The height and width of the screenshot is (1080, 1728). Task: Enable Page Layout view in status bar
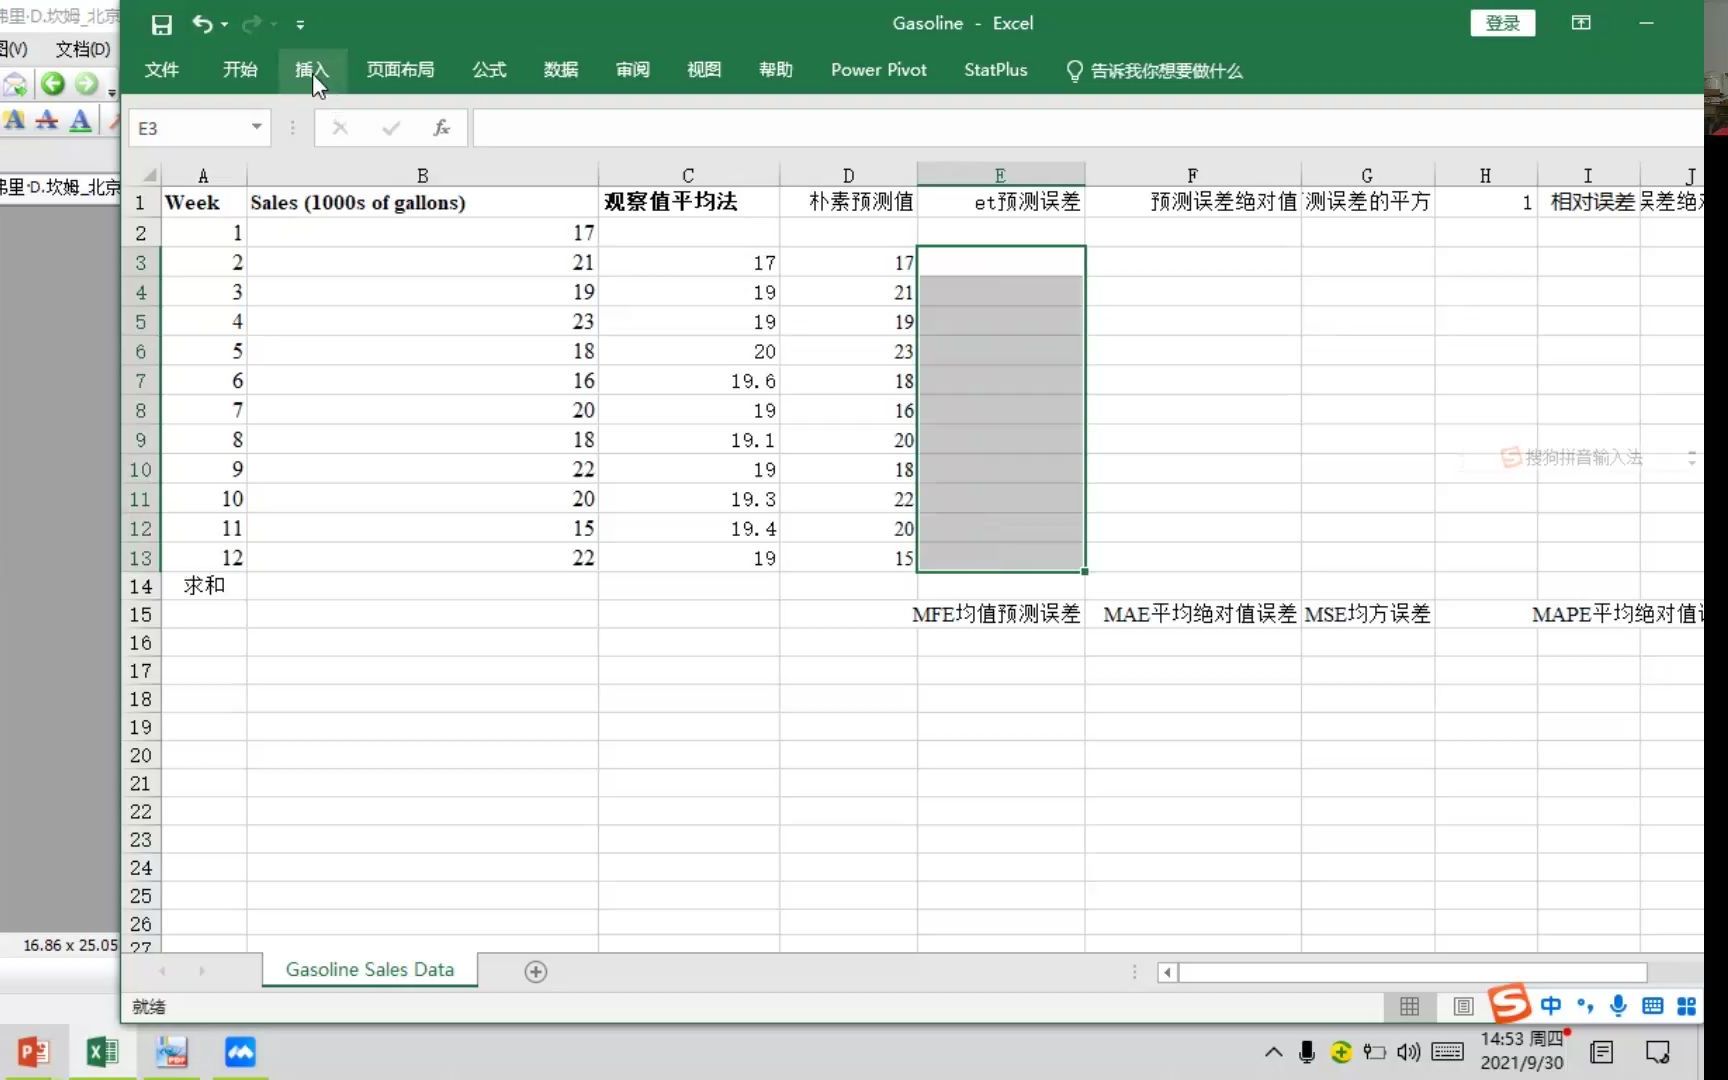(1462, 1007)
